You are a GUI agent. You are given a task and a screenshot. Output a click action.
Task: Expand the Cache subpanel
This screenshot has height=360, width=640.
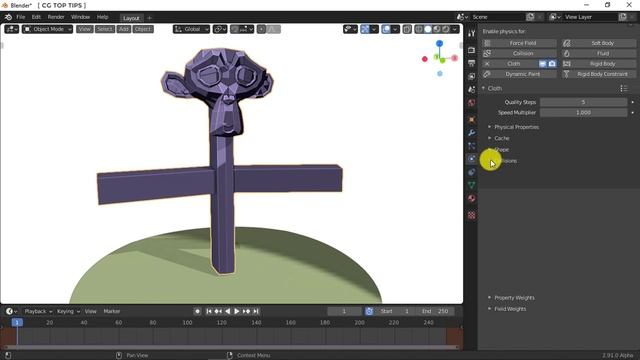[x=502, y=138]
